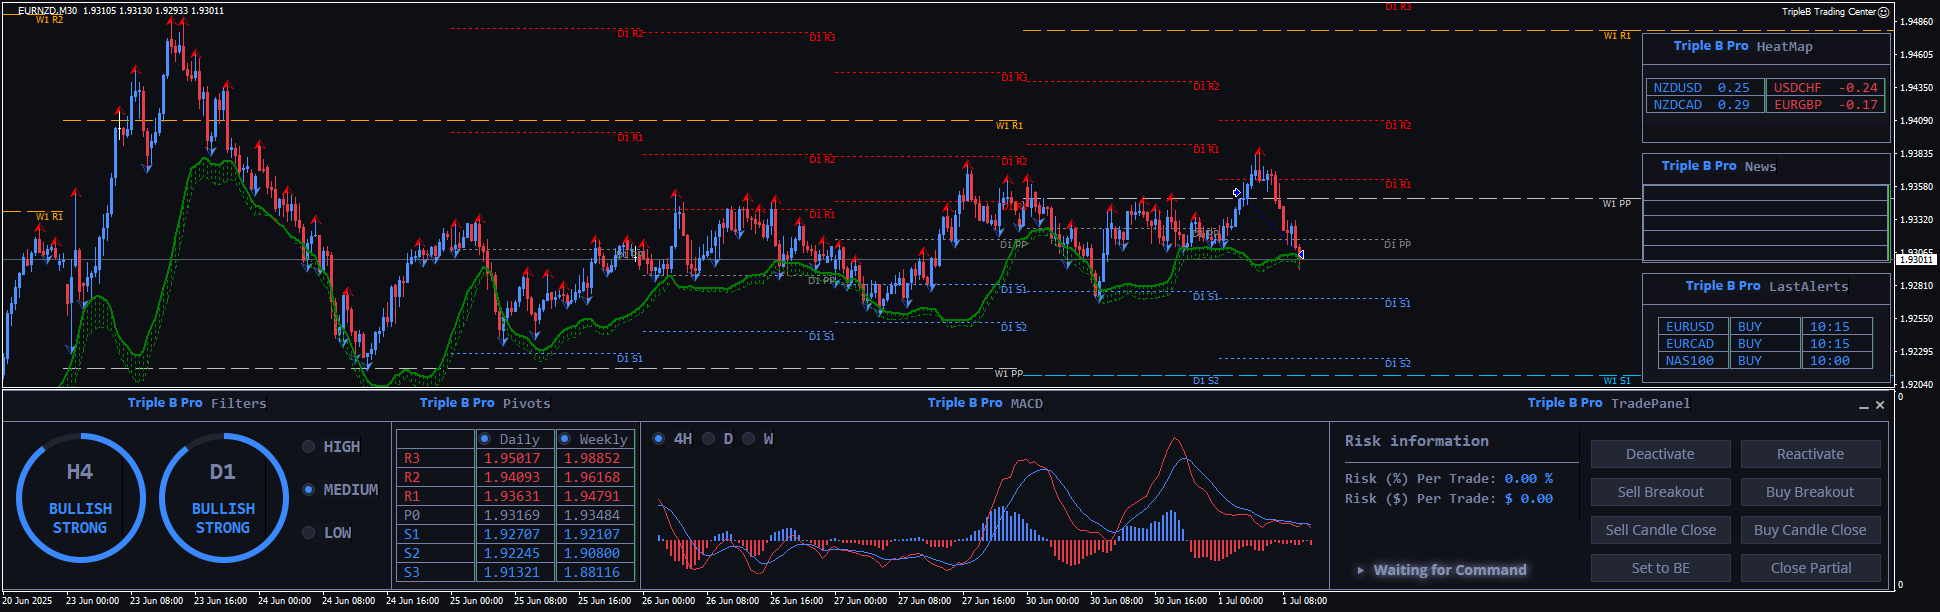Viewport: 1940px width, 612px height.
Task: Click the blue diamond trade marker on chart
Action: point(1237,192)
